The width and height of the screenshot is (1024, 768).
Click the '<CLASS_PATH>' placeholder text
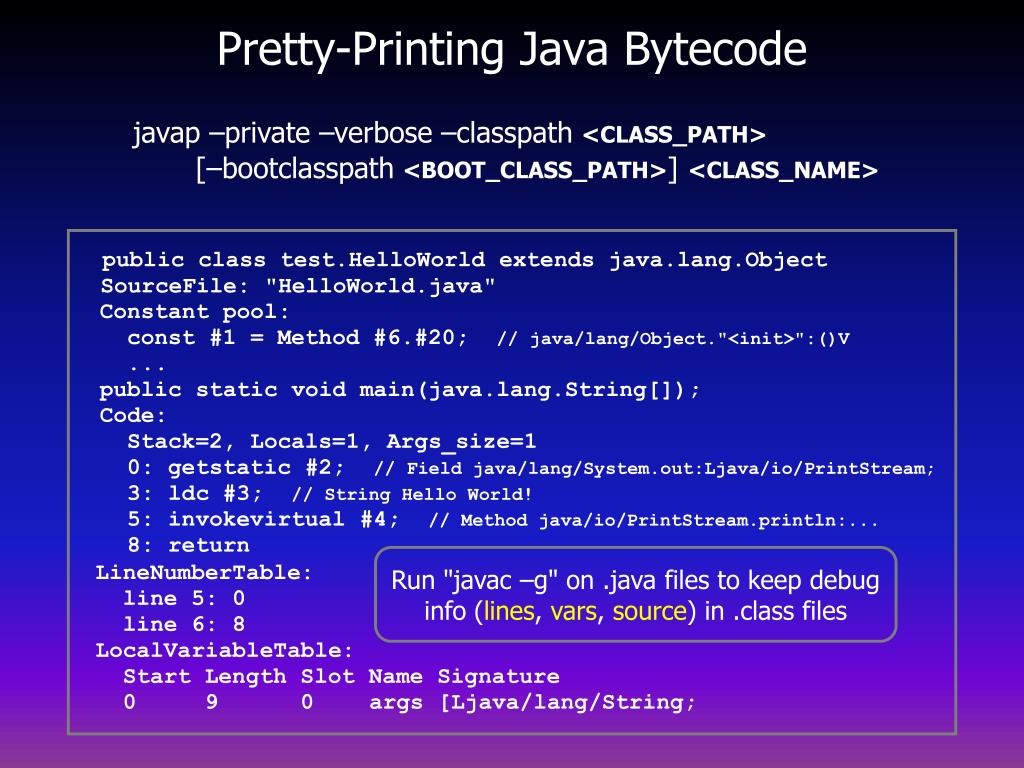(x=674, y=135)
